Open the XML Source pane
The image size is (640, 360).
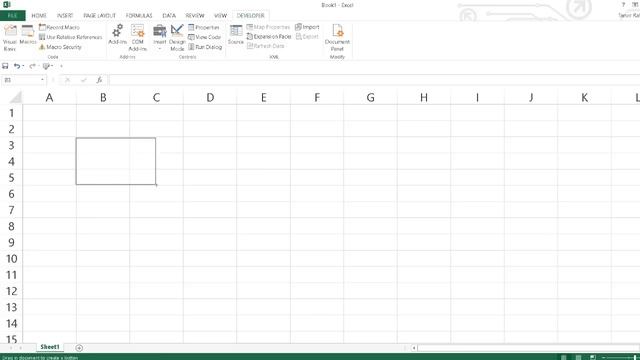[x=236, y=35]
